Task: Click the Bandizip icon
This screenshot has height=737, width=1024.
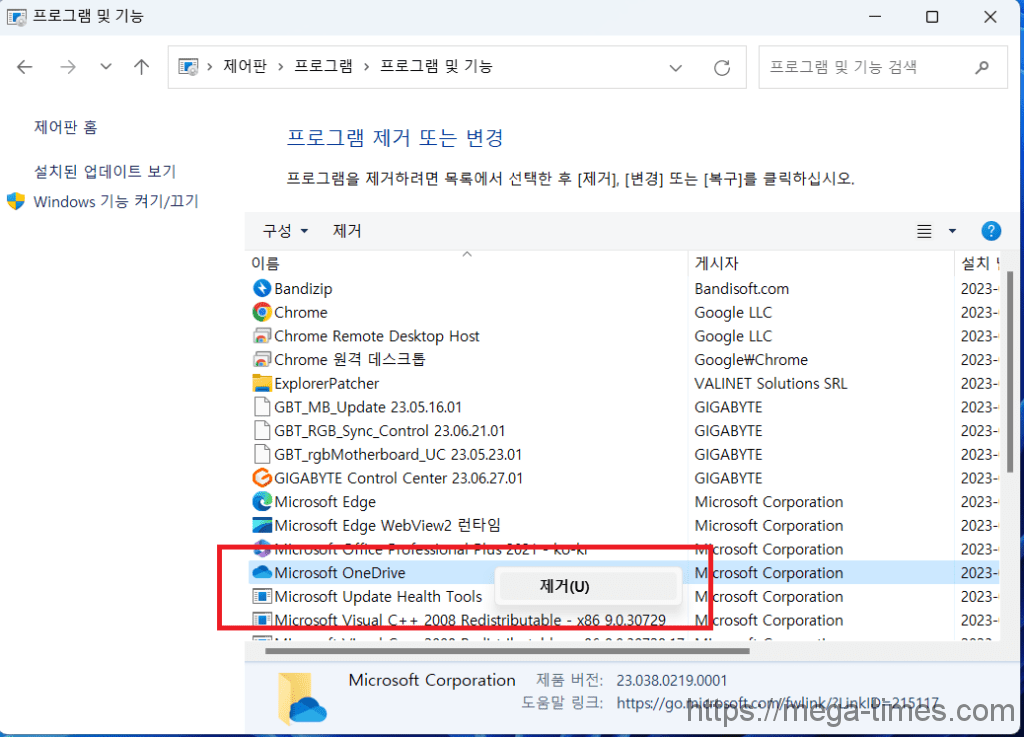Action: [262, 288]
